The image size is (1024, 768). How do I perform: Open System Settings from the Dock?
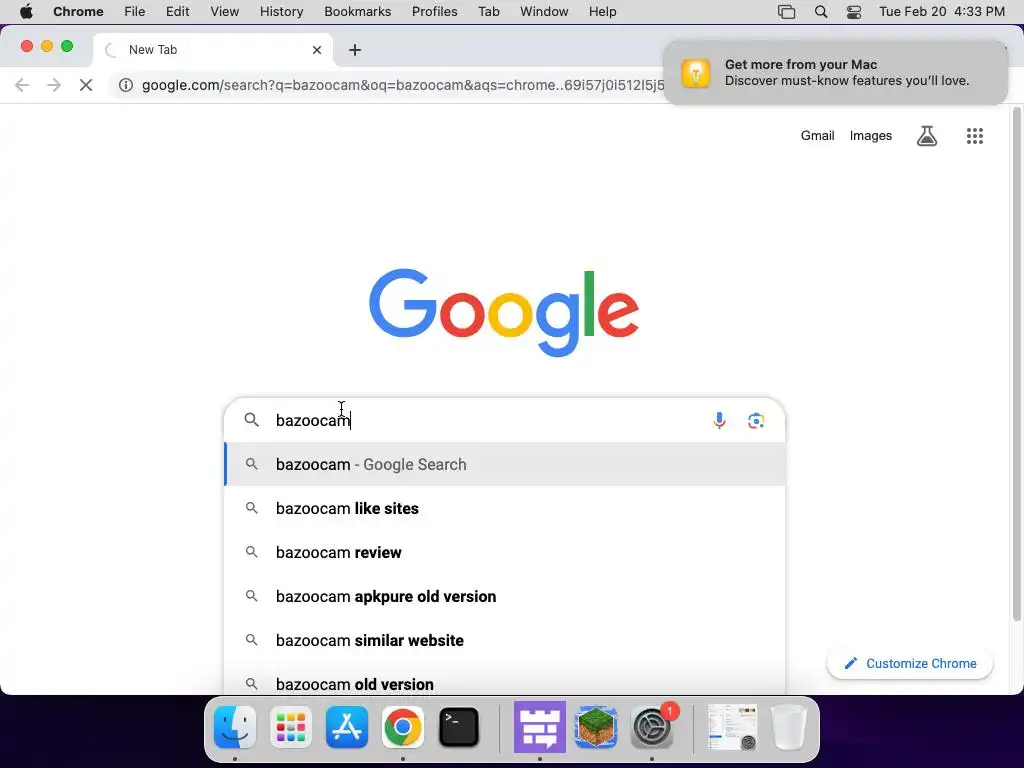[x=652, y=727]
